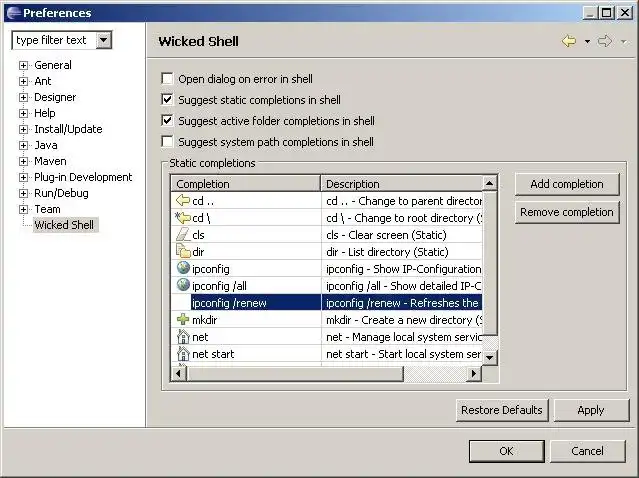Click the Add completion button
The height and width of the screenshot is (478, 639).
567,184
